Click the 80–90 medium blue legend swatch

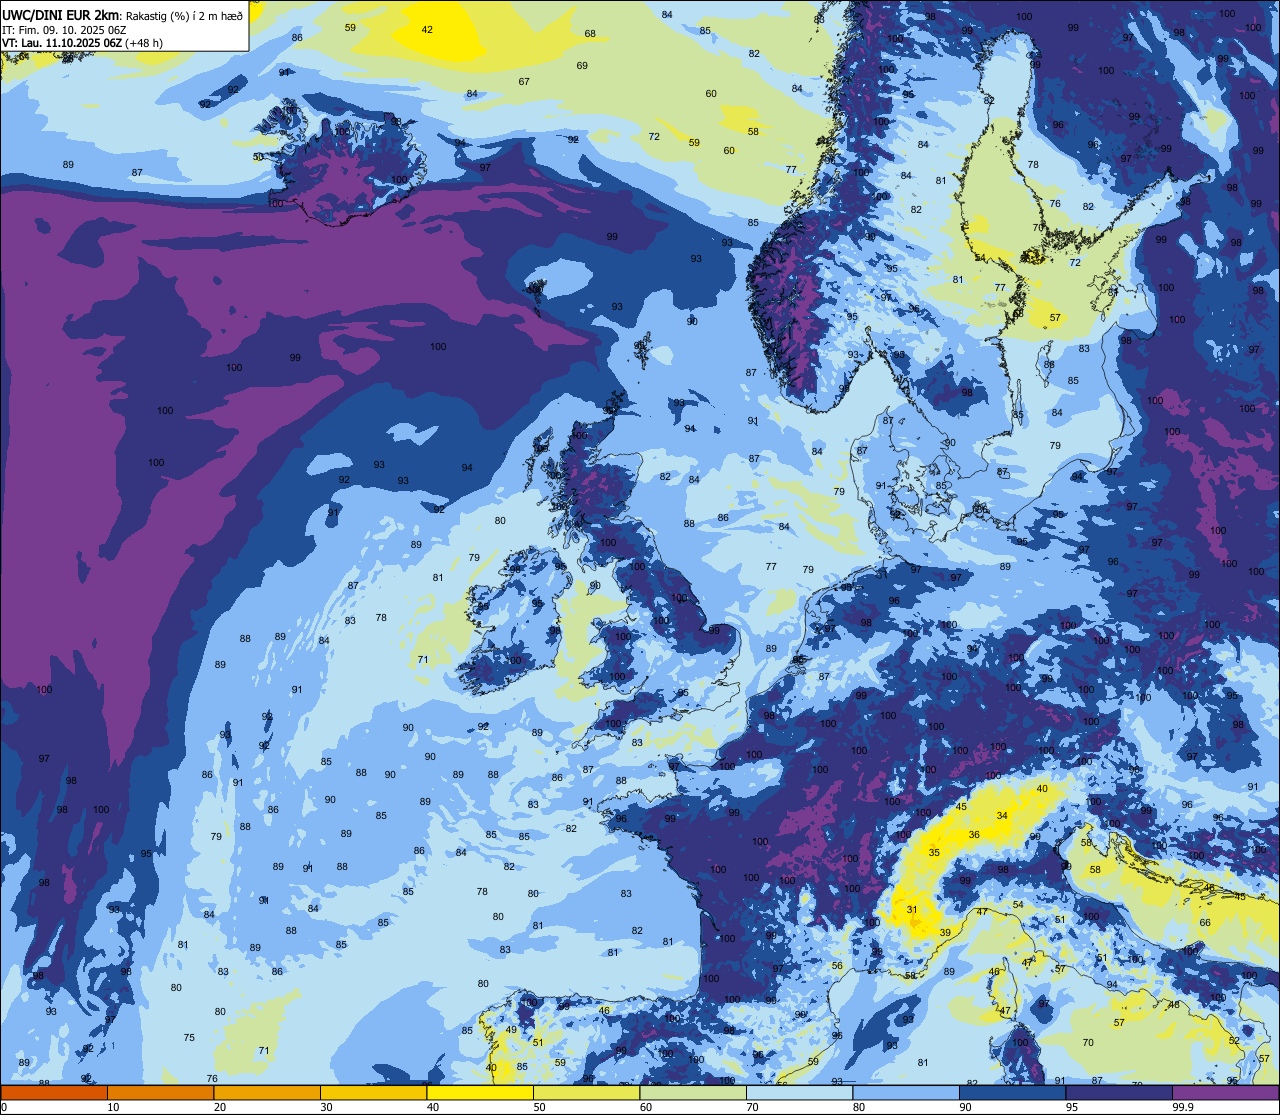click(906, 1092)
